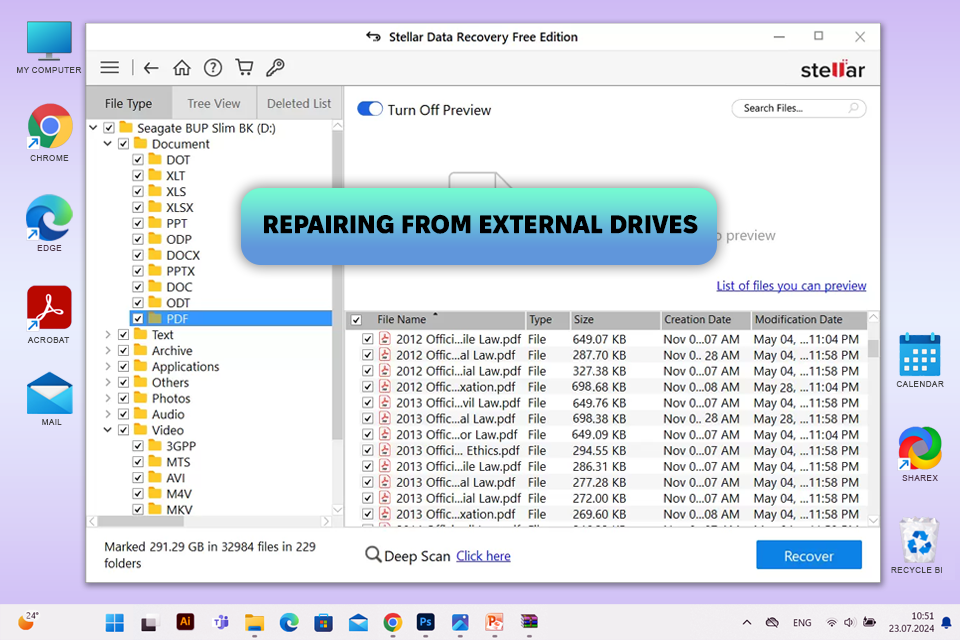Sort by the Modification Date column header

tap(809, 320)
